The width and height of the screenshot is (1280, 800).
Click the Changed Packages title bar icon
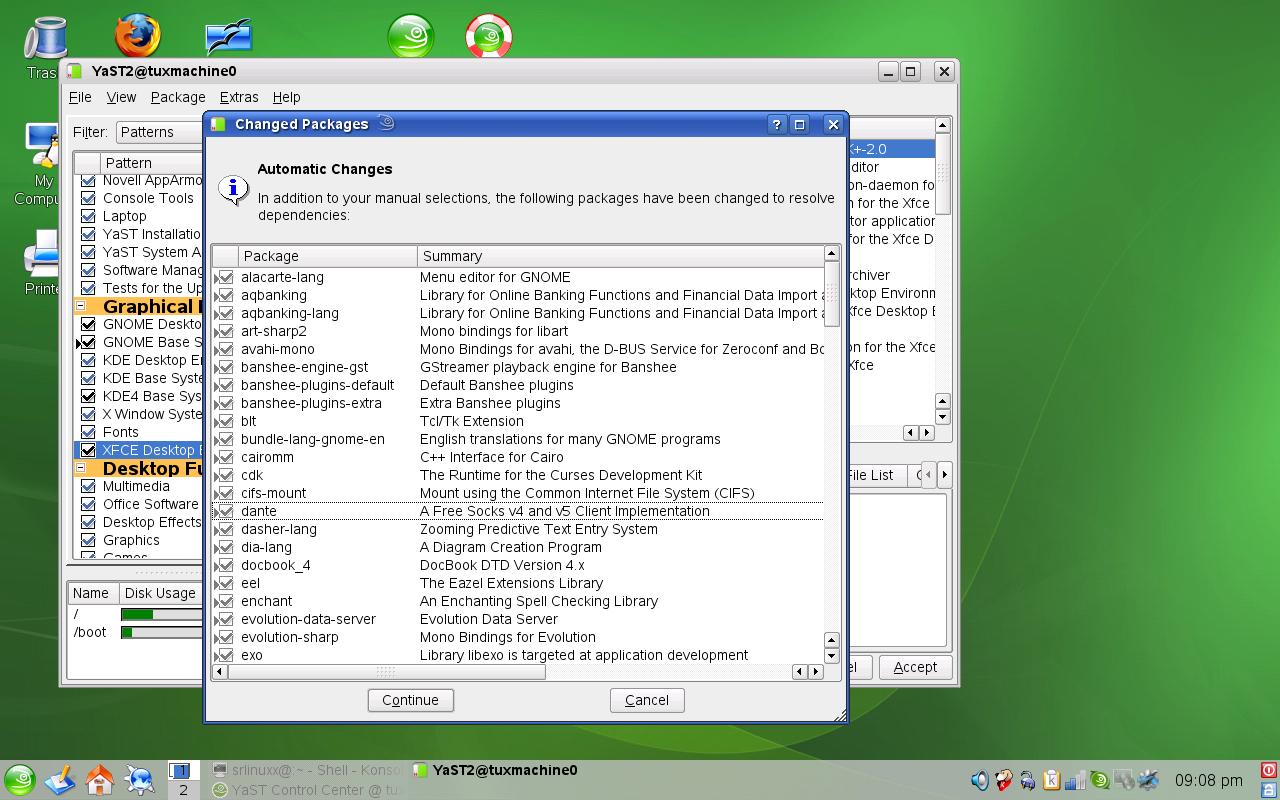pyautogui.click(x=218, y=124)
